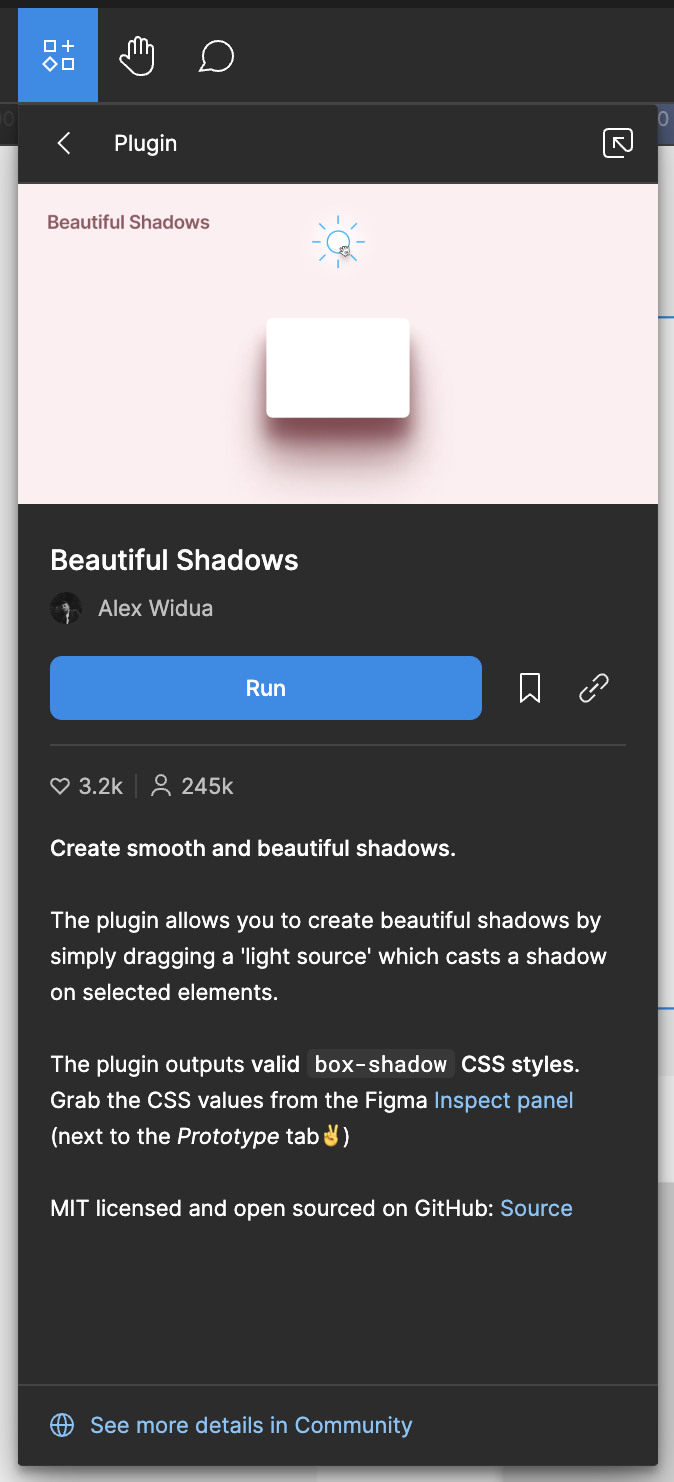Image resolution: width=674 pixels, height=1482 pixels.
Task: Go back using the left chevron
Action: (x=64, y=143)
